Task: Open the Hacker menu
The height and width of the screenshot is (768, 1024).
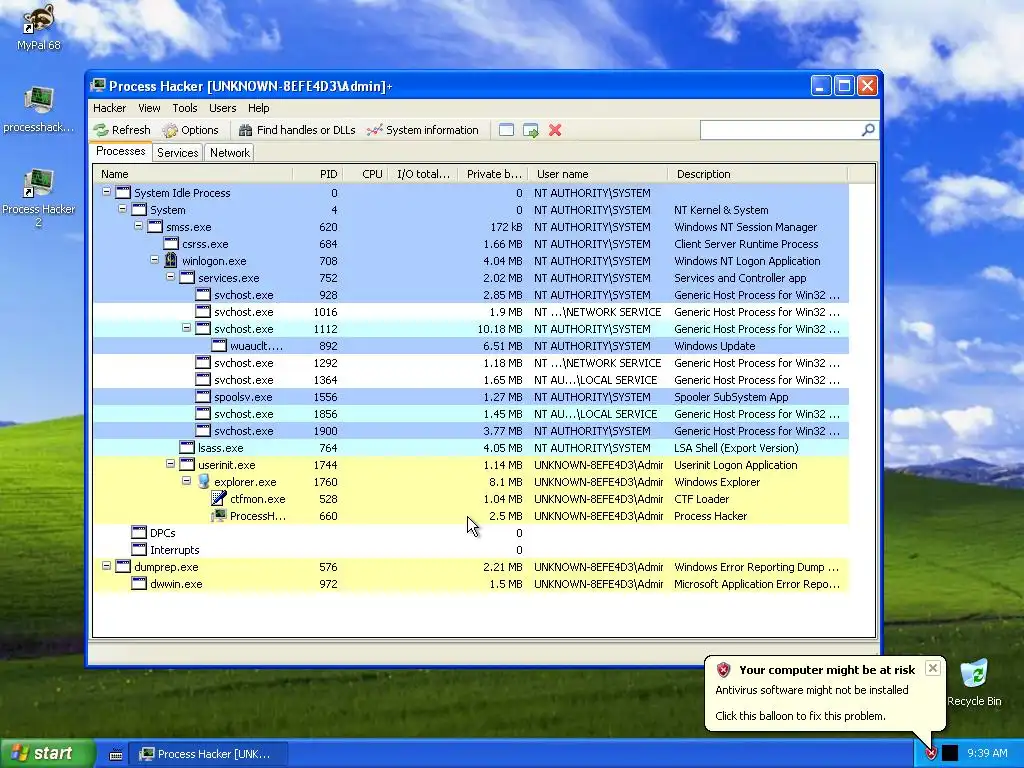Action: coord(109,108)
